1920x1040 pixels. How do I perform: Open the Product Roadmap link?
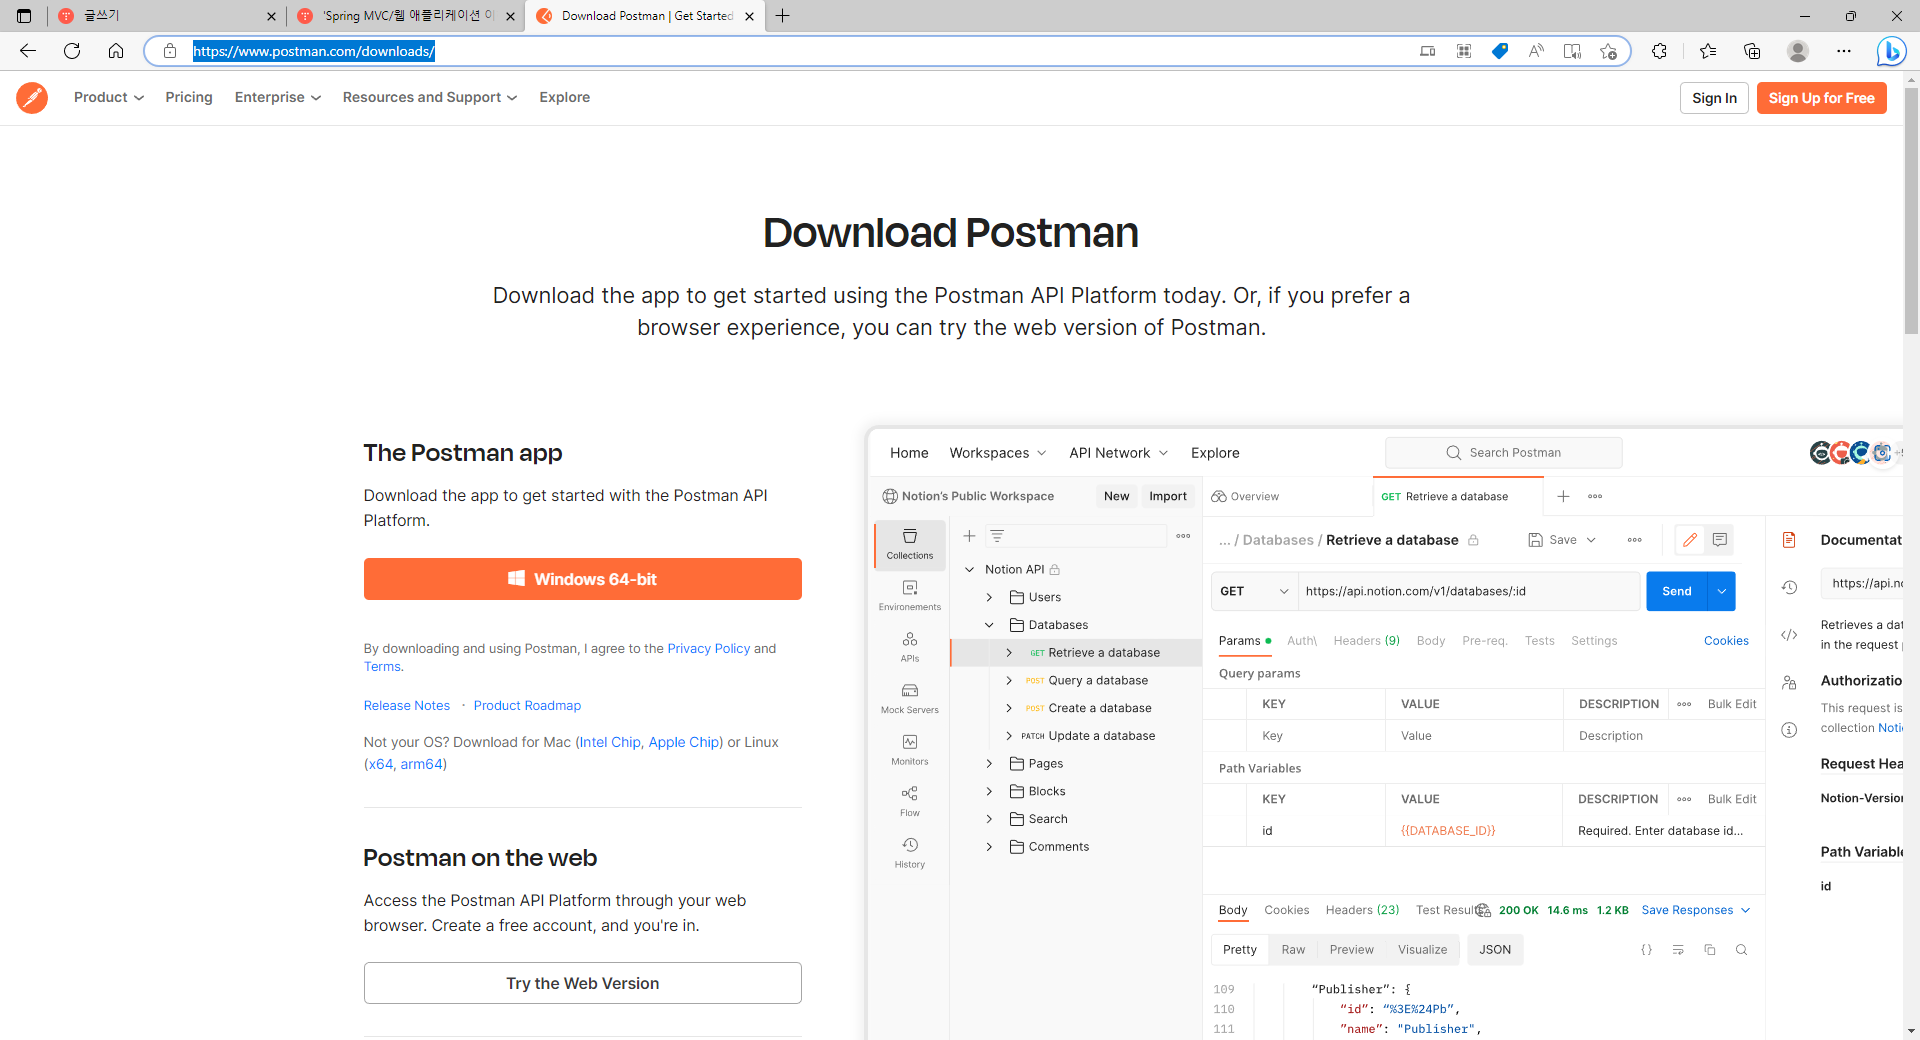click(527, 705)
